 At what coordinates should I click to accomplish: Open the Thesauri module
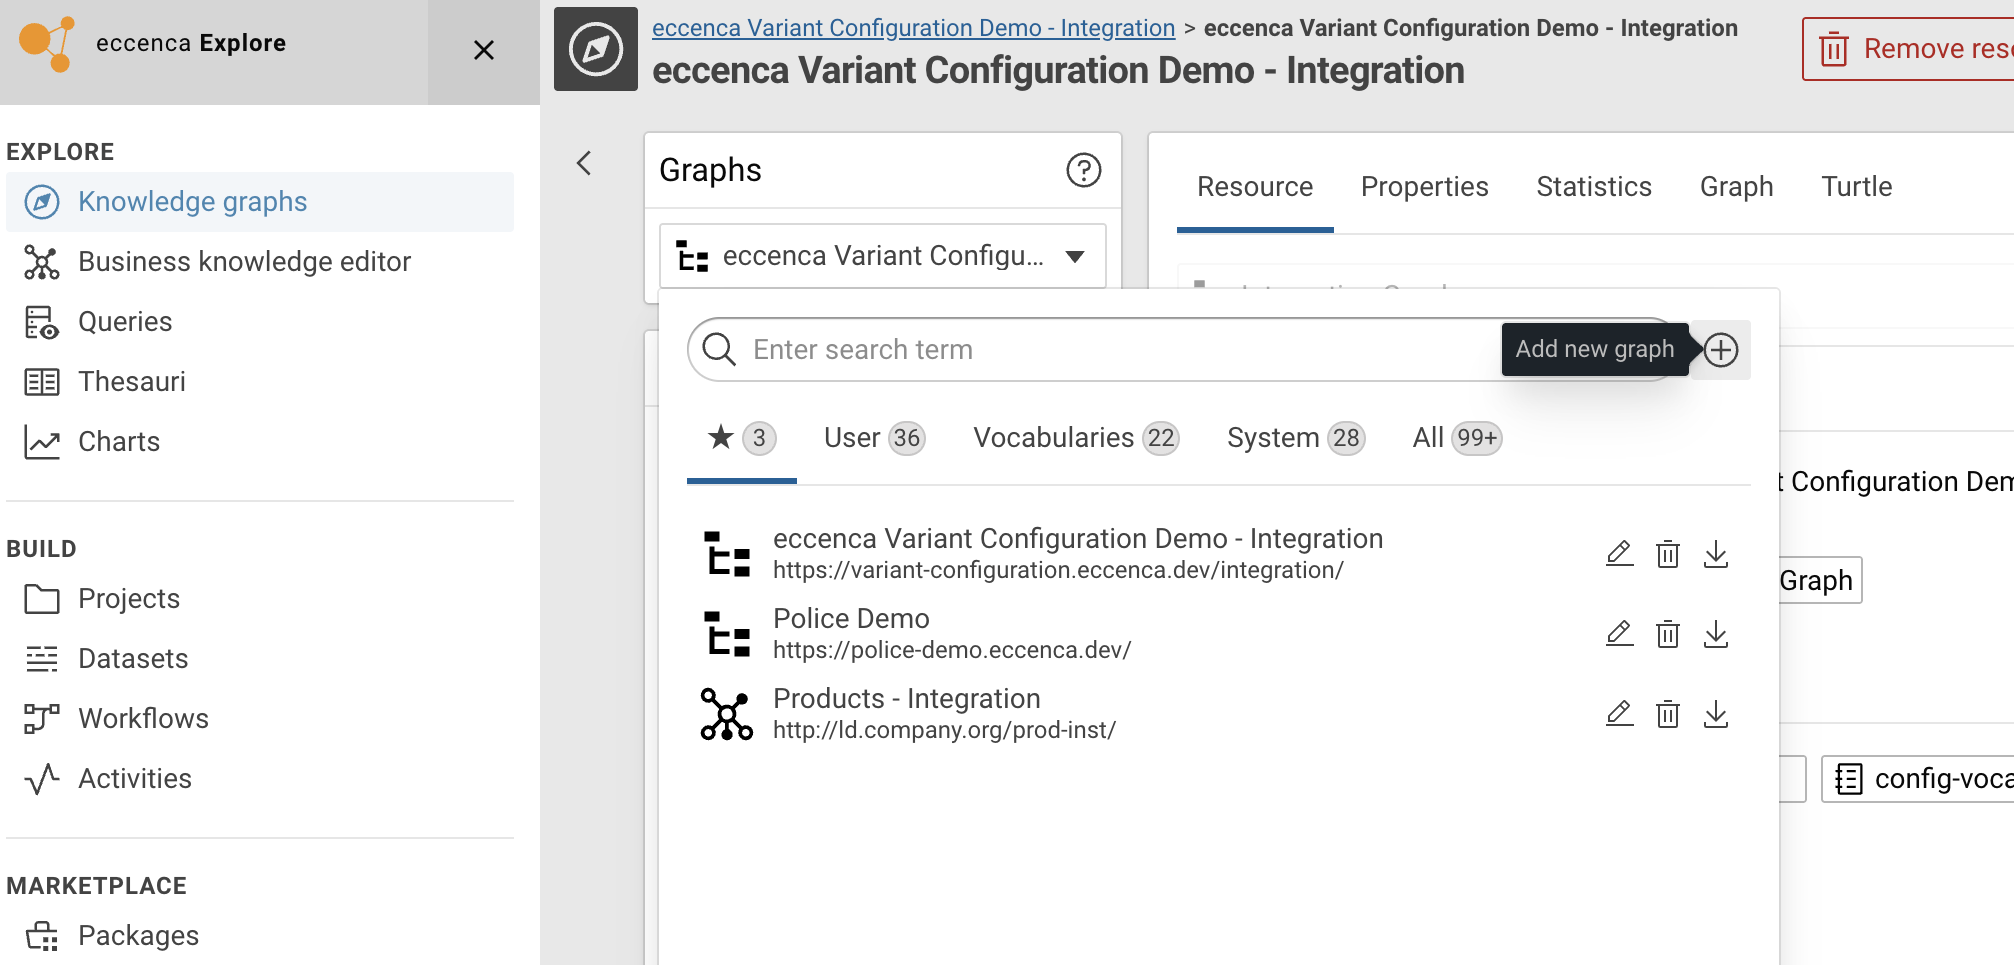(x=260, y=382)
